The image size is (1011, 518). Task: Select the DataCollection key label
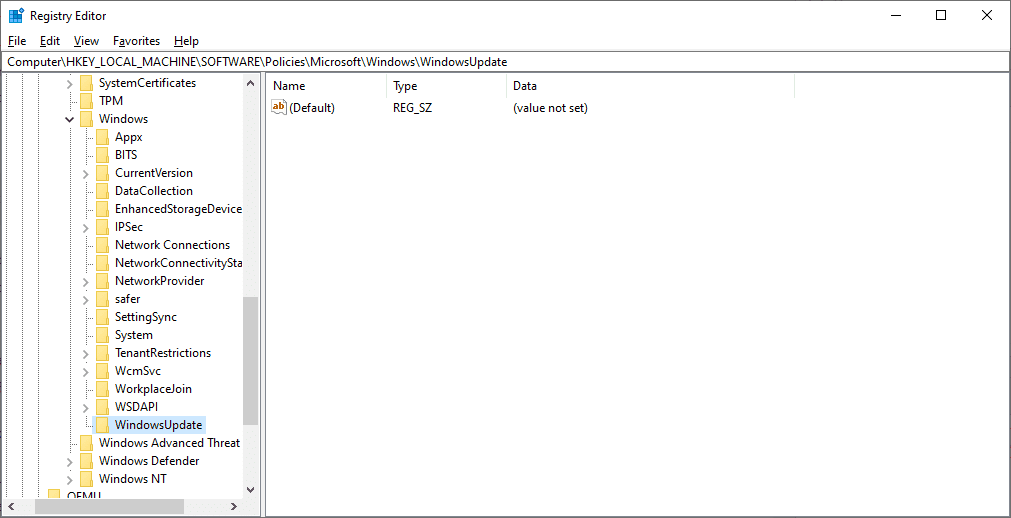(x=154, y=192)
